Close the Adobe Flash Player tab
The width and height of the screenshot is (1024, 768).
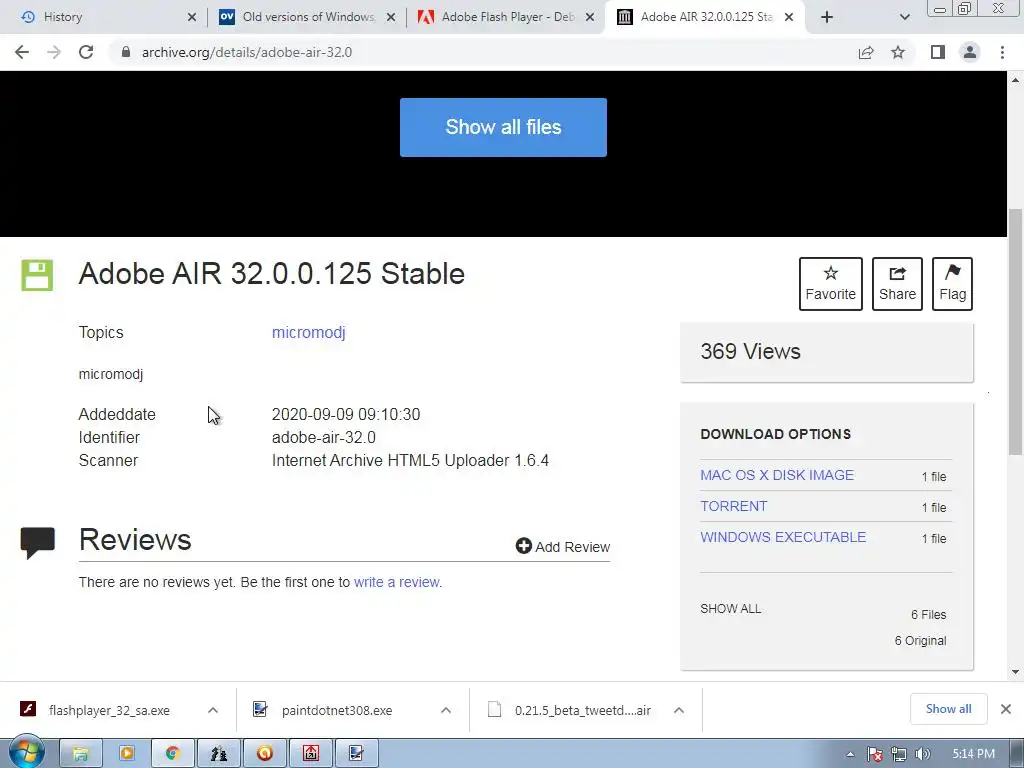click(590, 18)
